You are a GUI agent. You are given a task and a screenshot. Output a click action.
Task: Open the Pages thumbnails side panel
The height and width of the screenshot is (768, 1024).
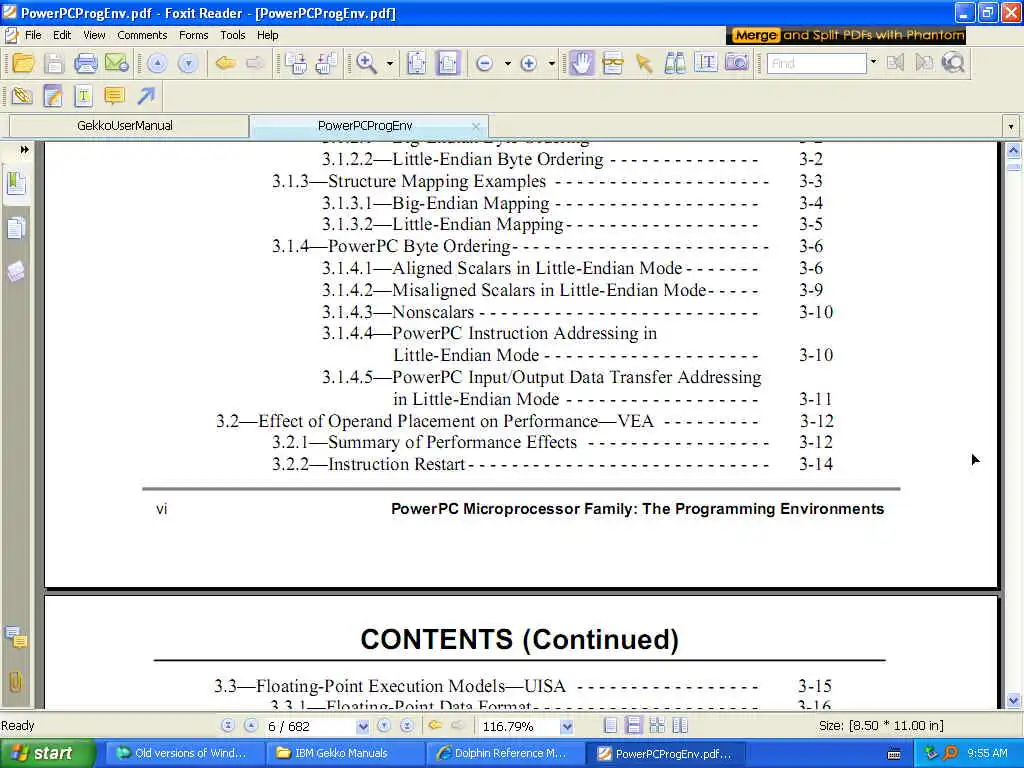point(16,229)
